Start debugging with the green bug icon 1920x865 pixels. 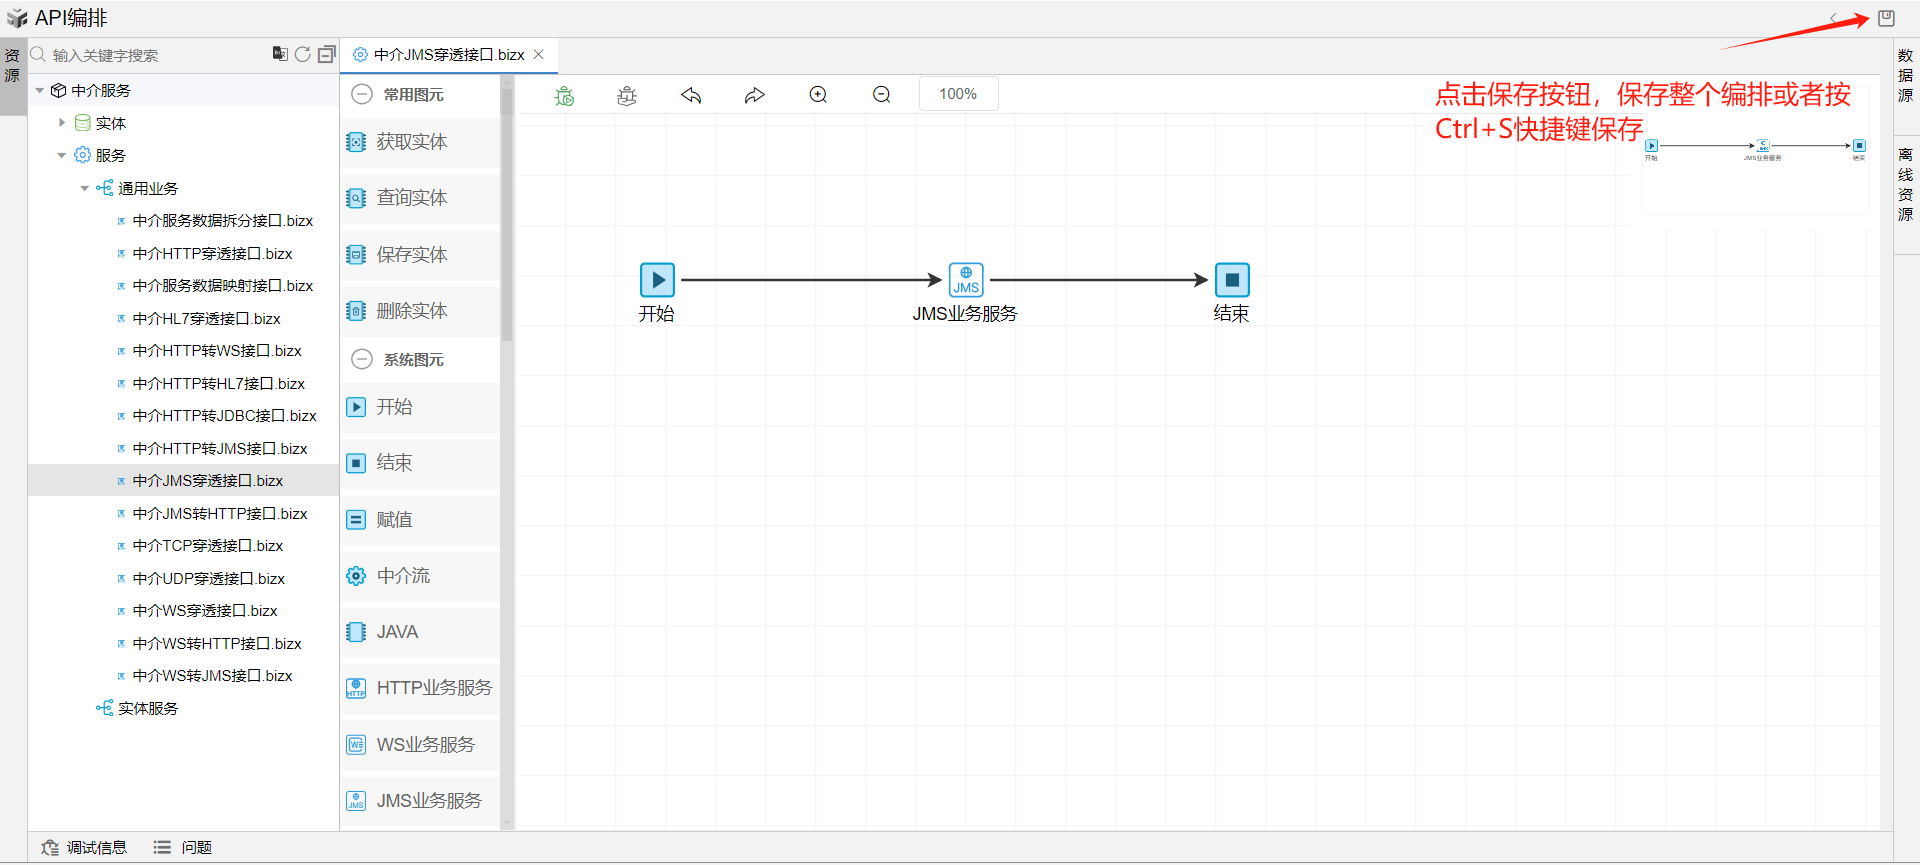point(565,95)
